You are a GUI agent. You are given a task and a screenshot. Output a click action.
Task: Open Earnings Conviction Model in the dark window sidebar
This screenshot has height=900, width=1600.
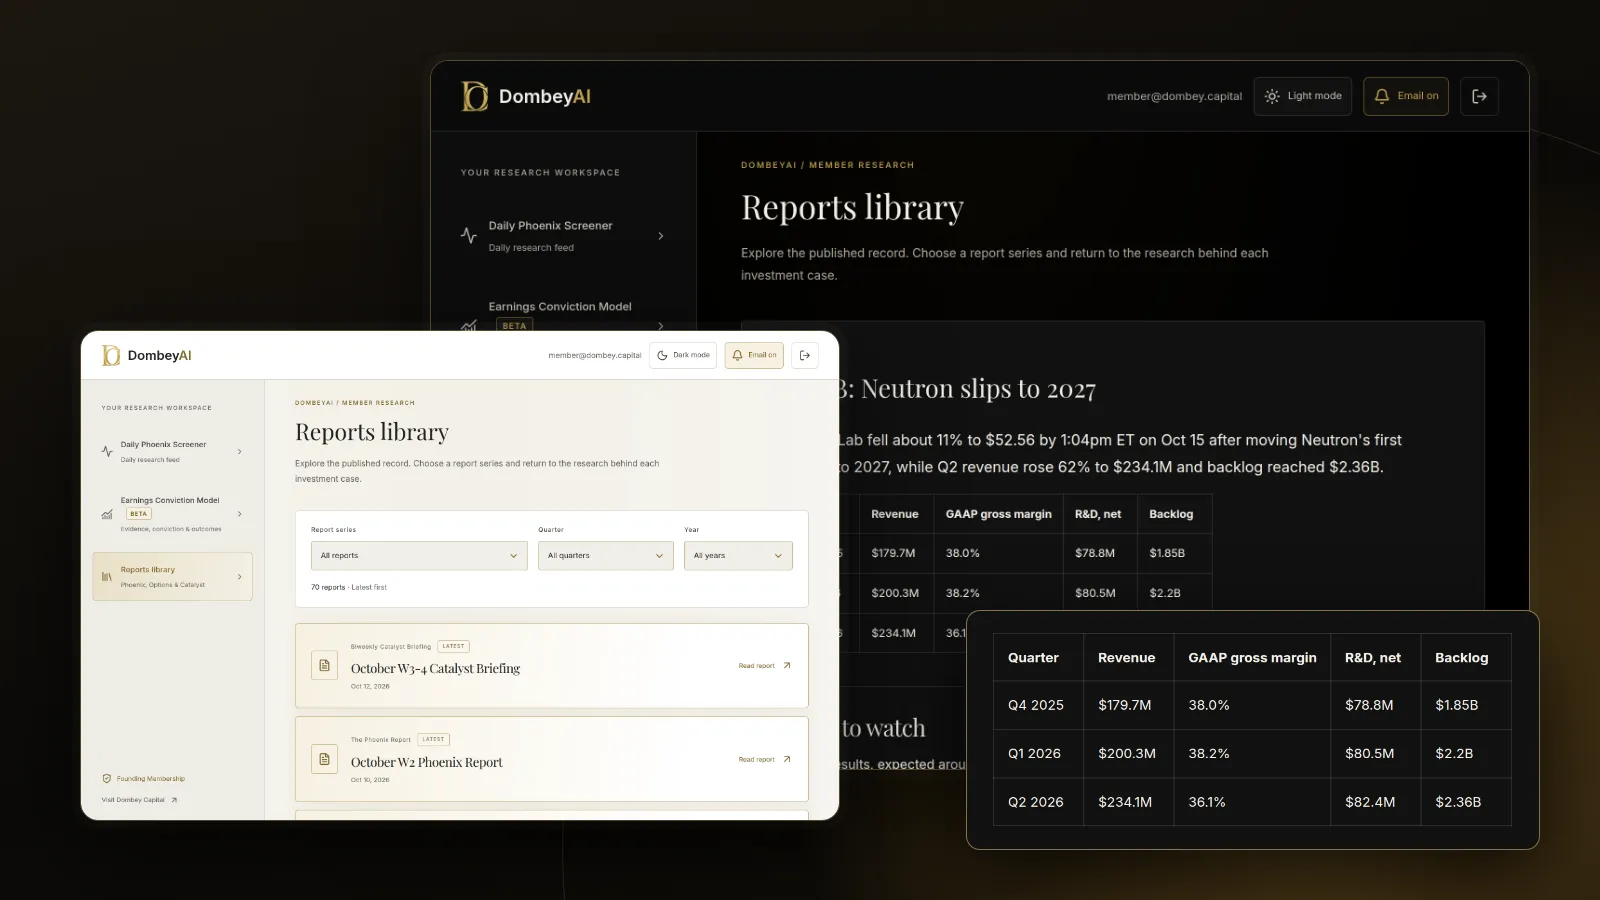click(563, 312)
